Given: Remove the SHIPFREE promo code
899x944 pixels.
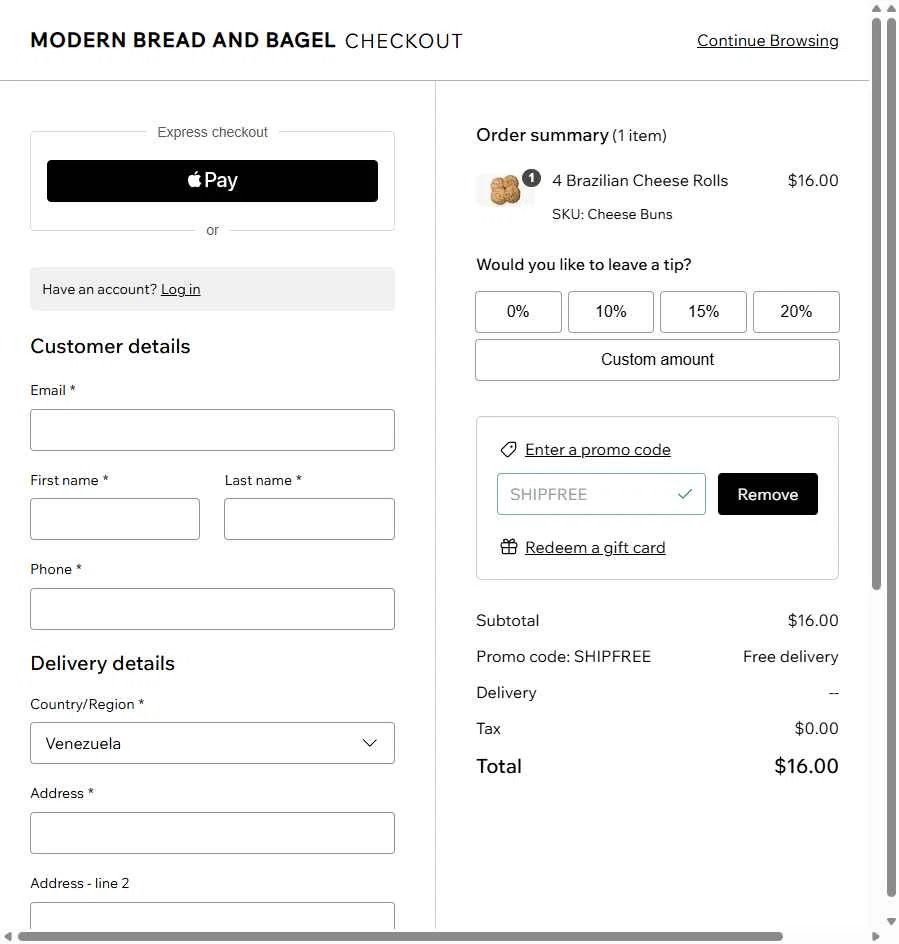Looking at the screenshot, I should pyautogui.click(x=767, y=493).
